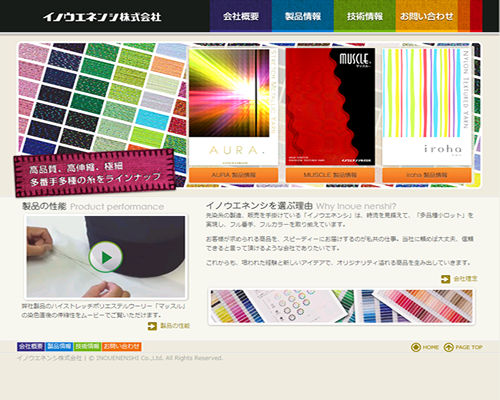Click the PAGE TOP link
This screenshot has height=400, width=500.
[469, 347]
